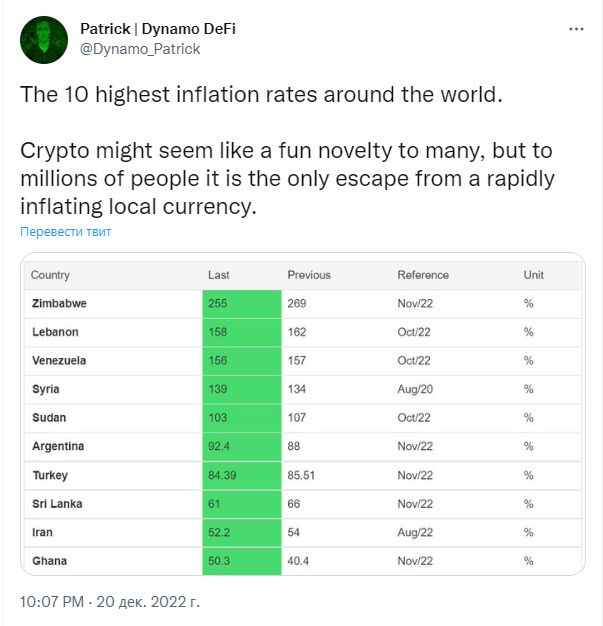Open the tweet's three-dot more menu

coord(576,30)
